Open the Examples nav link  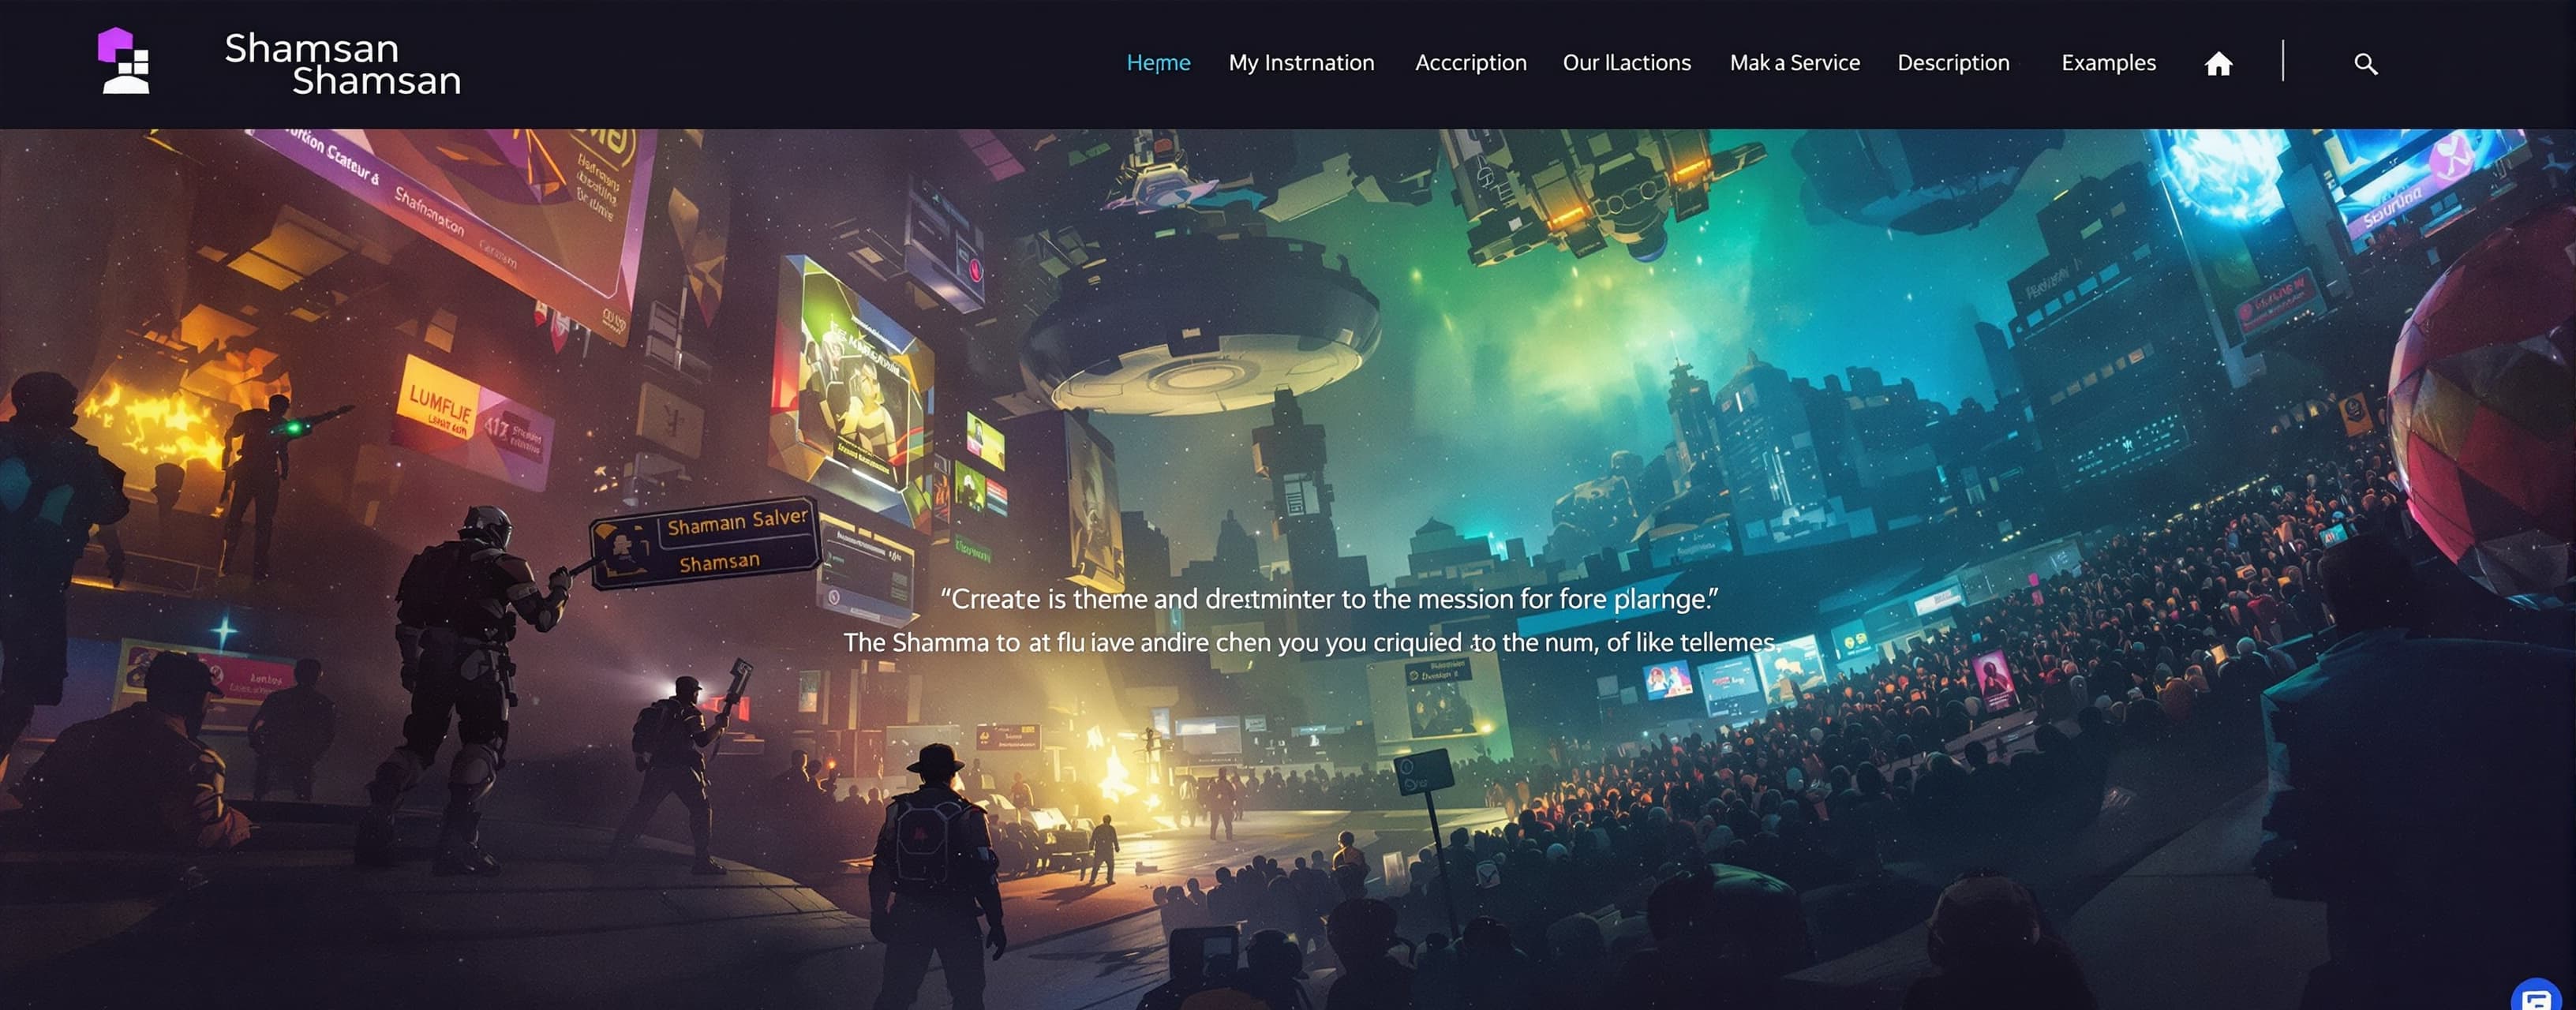2108,63
